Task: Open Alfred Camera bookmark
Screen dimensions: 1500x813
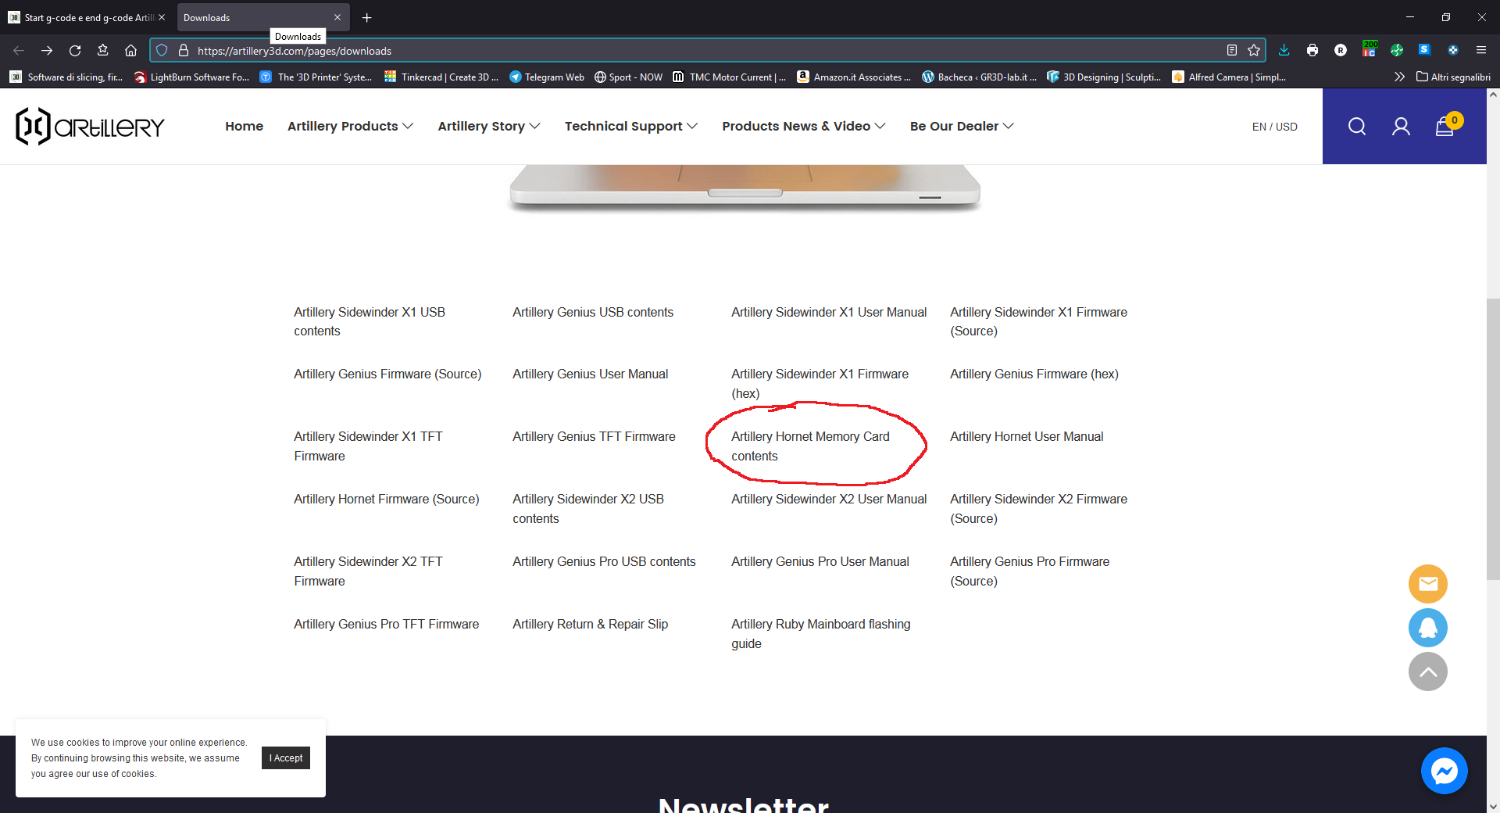Action: click(1229, 77)
